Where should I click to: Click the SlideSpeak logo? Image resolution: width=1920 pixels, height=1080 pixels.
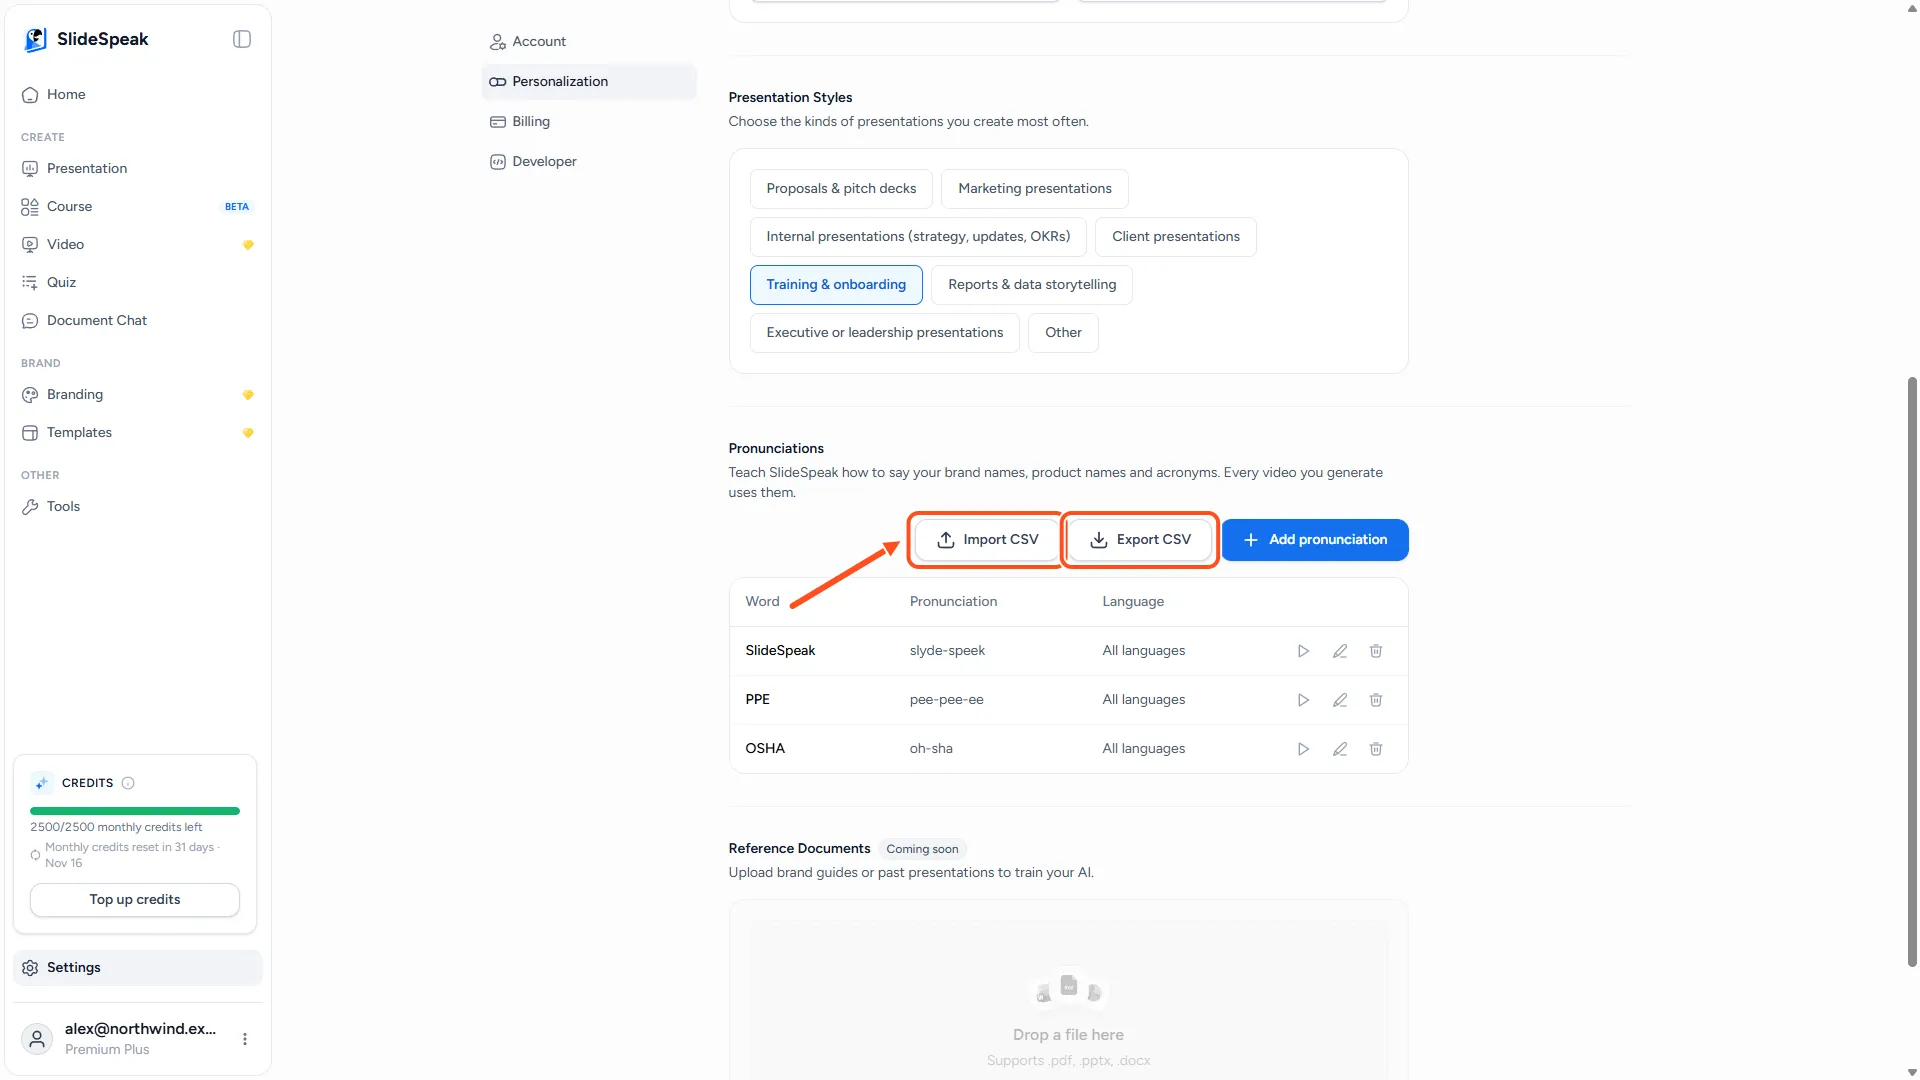[86, 39]
